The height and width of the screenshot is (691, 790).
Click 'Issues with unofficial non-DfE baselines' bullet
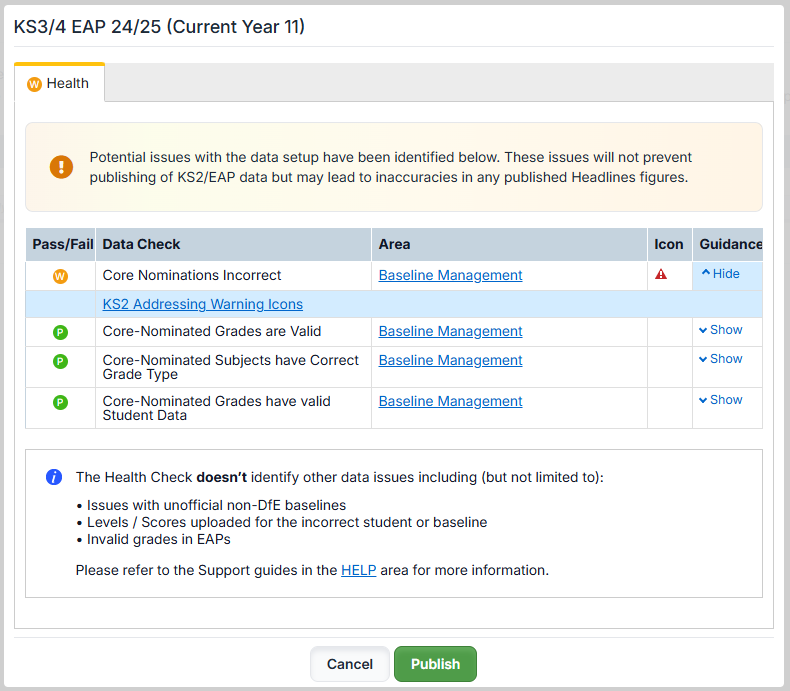tap(217, 505)
